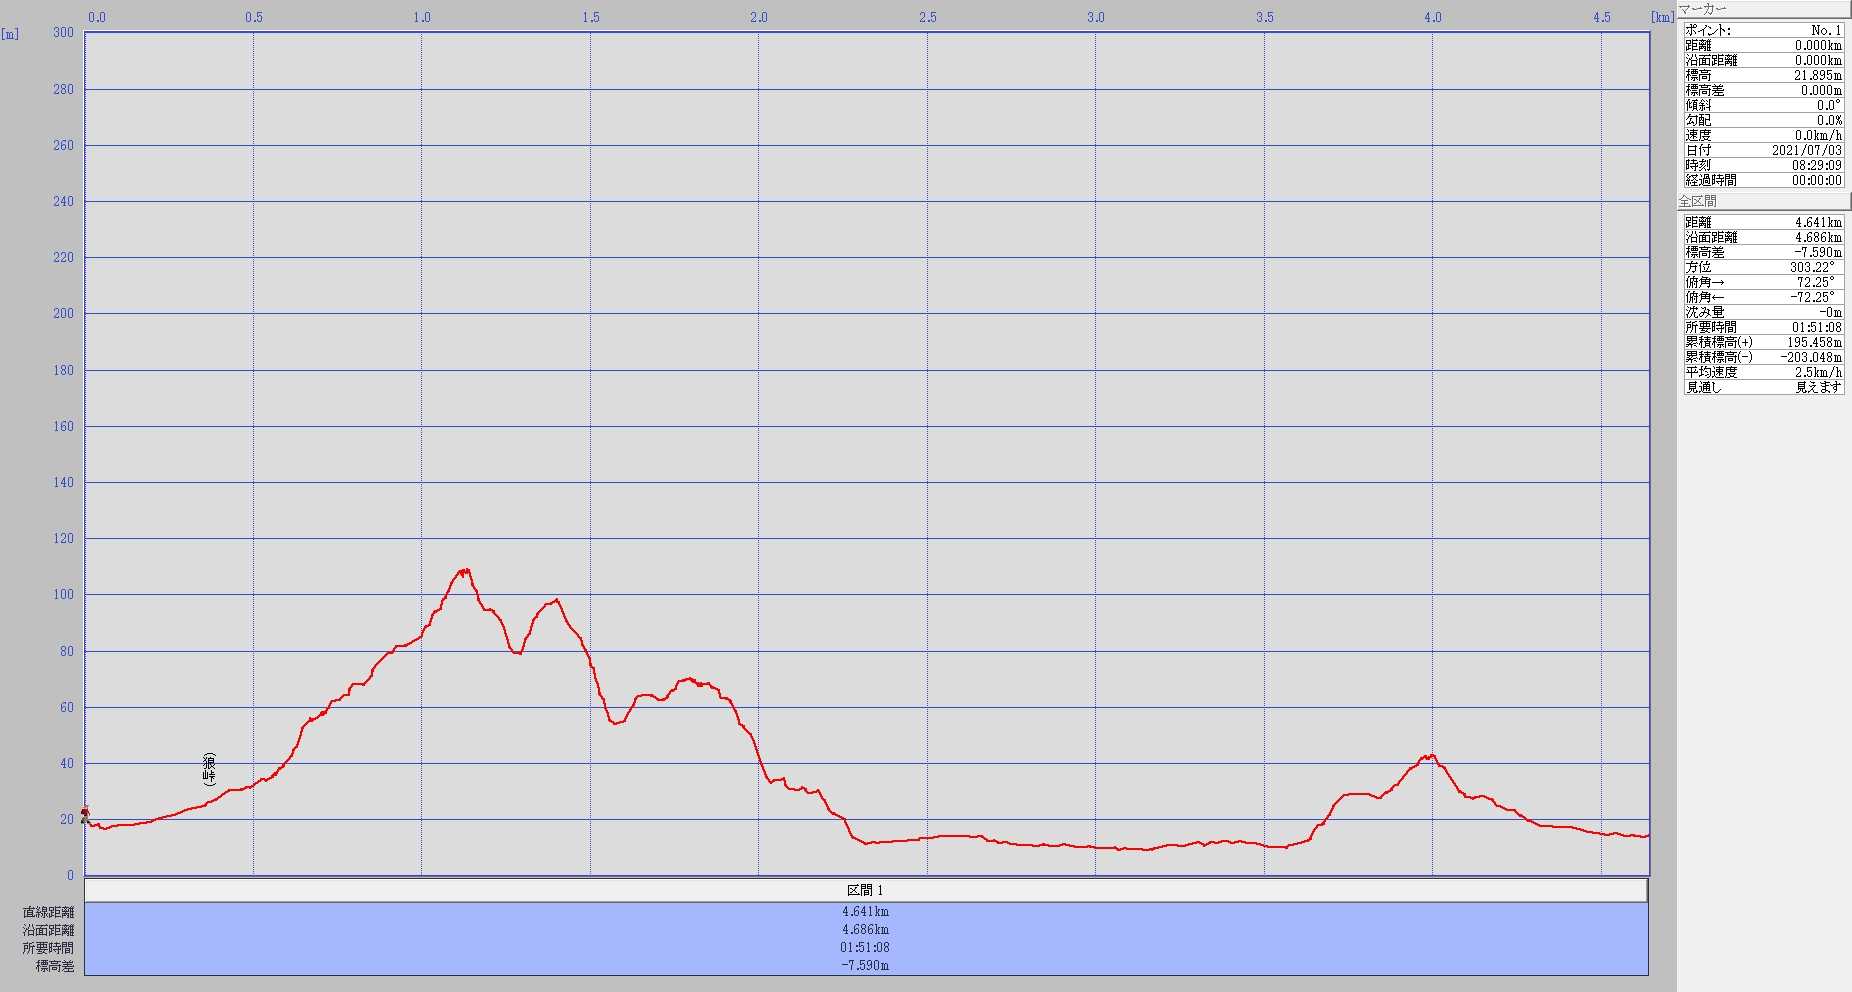
Task: Select the 累積標高(-) -203.048m row
Action: tap(1762, 357)
